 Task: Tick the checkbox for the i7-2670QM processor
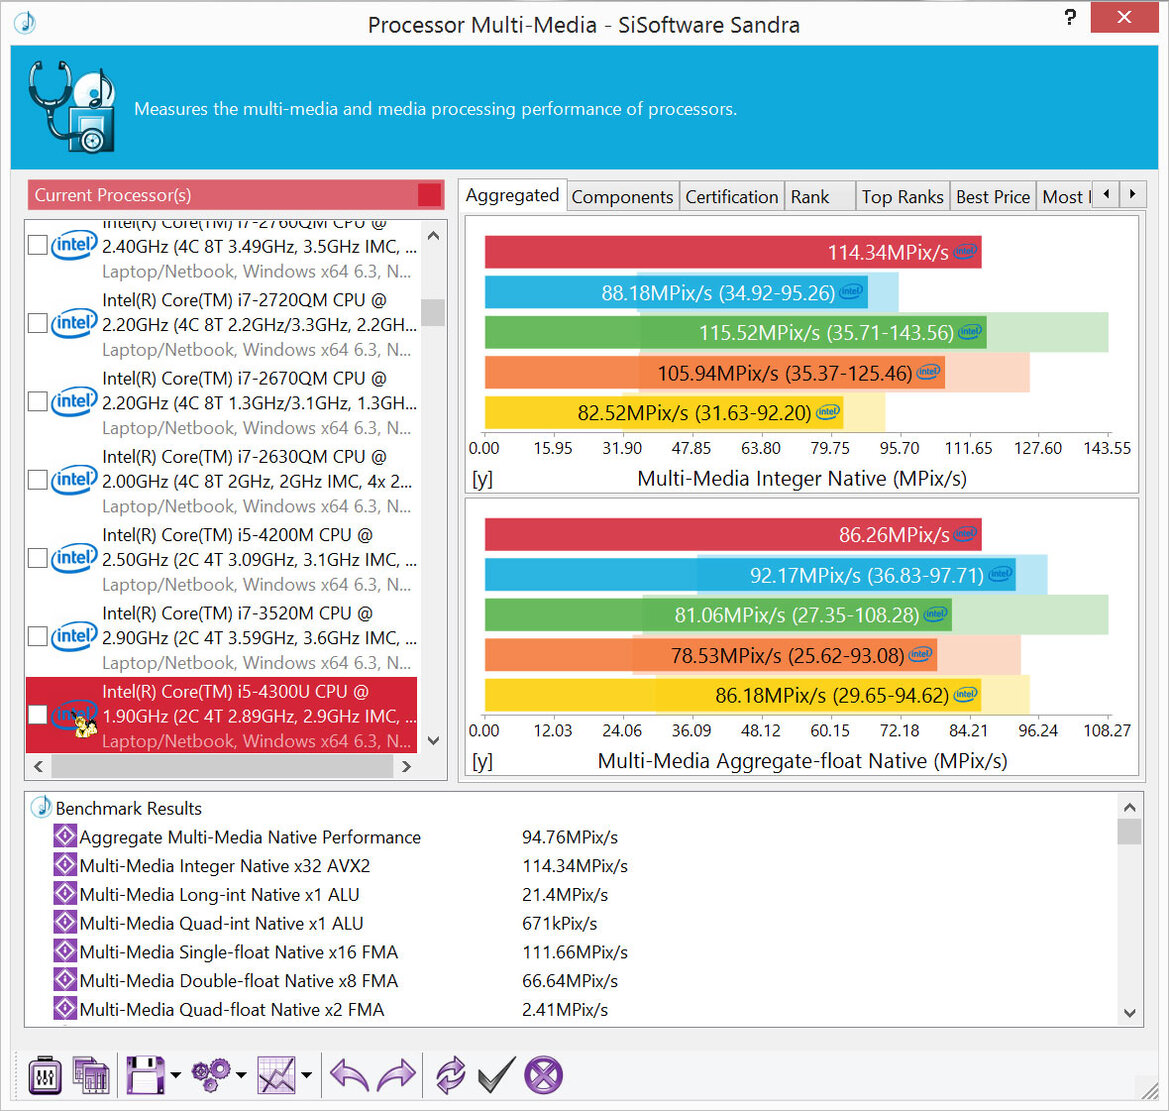point(37,401)
